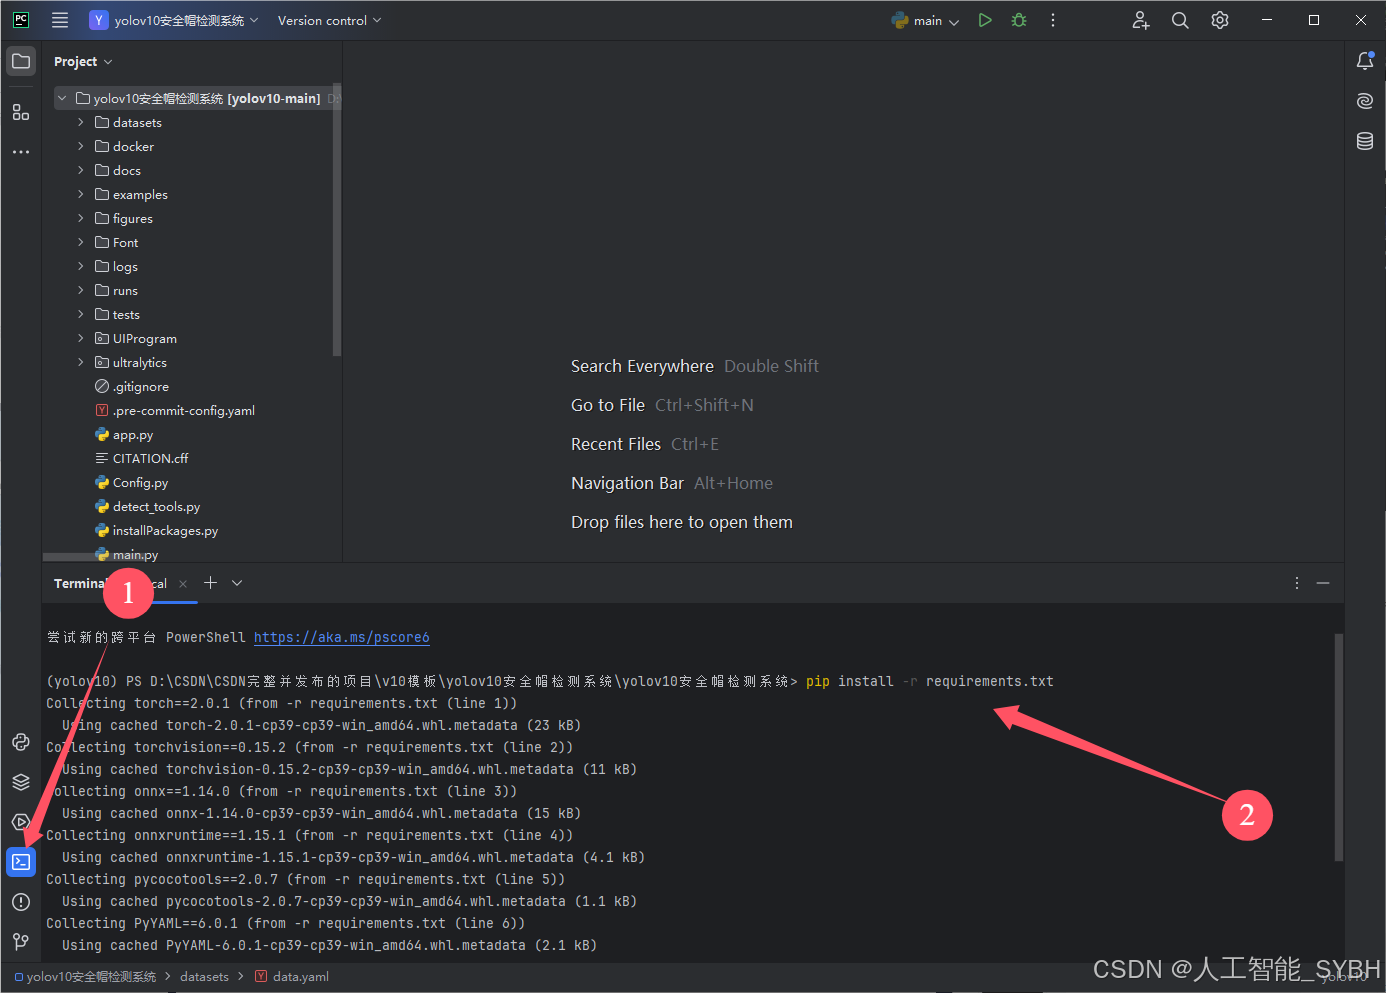Screen dimensions: 1386x993
Task: Expand the ultralytics folder node
Action: pos(81,362)
